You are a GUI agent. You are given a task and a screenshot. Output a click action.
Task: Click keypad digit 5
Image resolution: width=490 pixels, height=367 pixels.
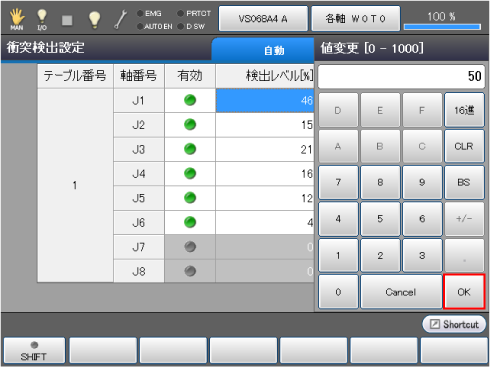(x=380, y=219)
